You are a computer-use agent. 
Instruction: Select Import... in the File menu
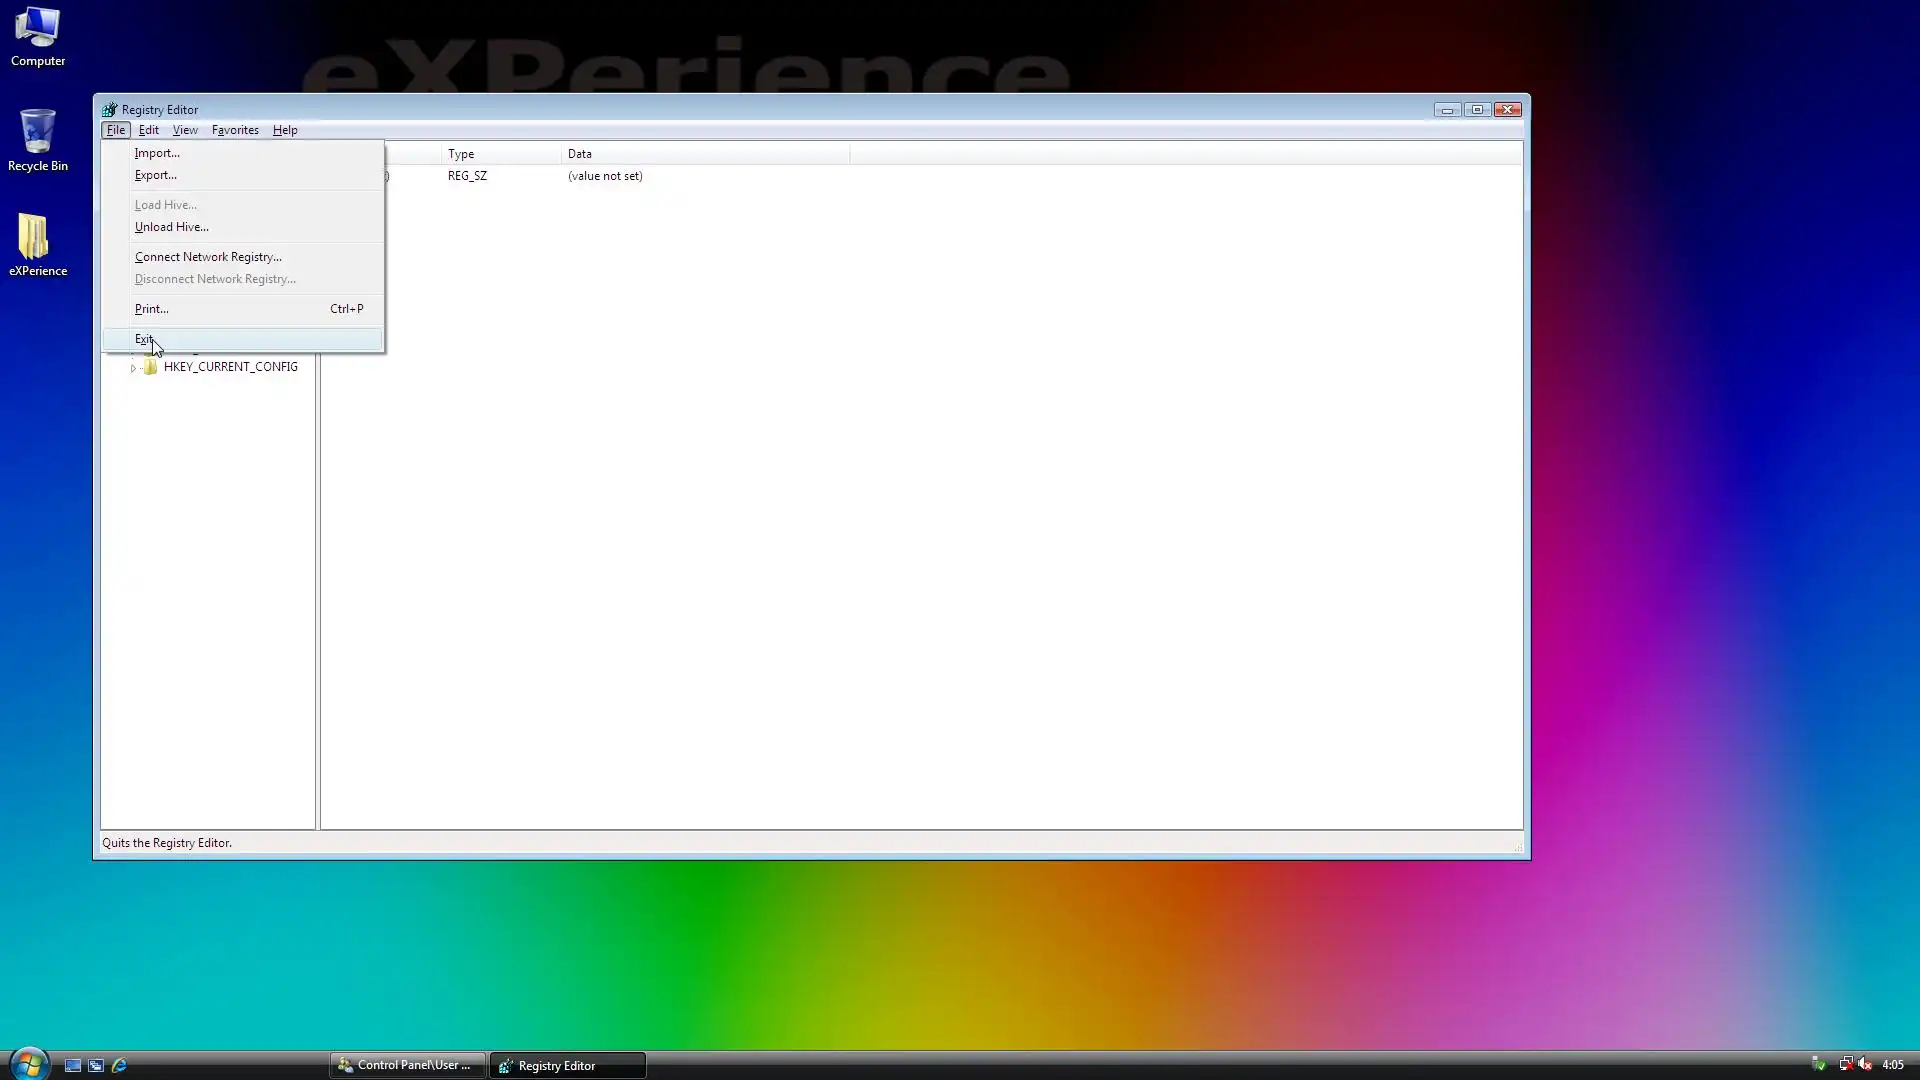click(x=157, y=153)
